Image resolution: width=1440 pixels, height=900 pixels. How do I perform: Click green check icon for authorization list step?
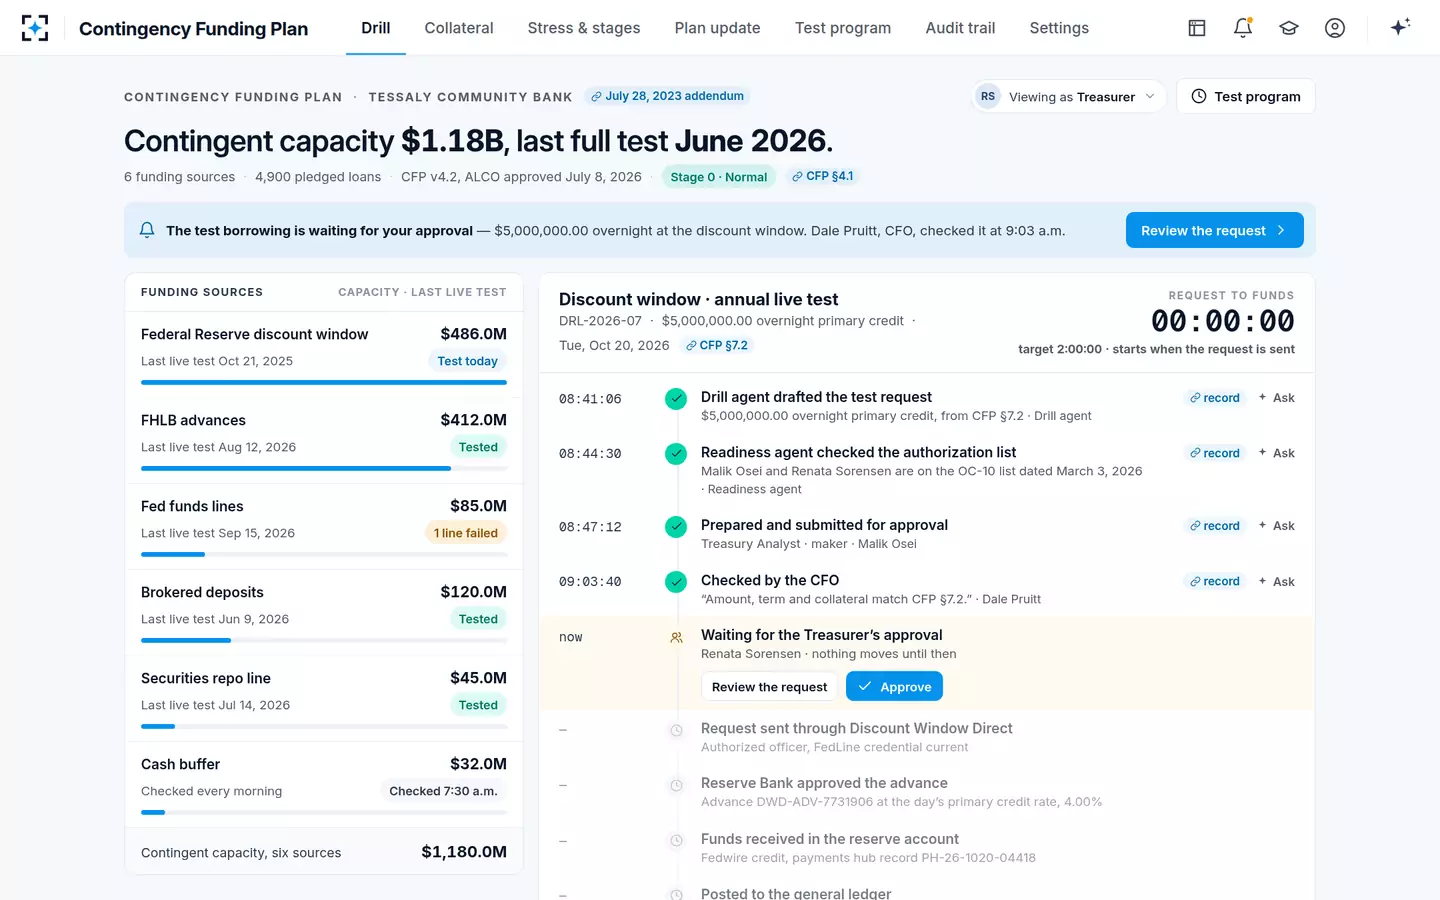pos(676,454)
